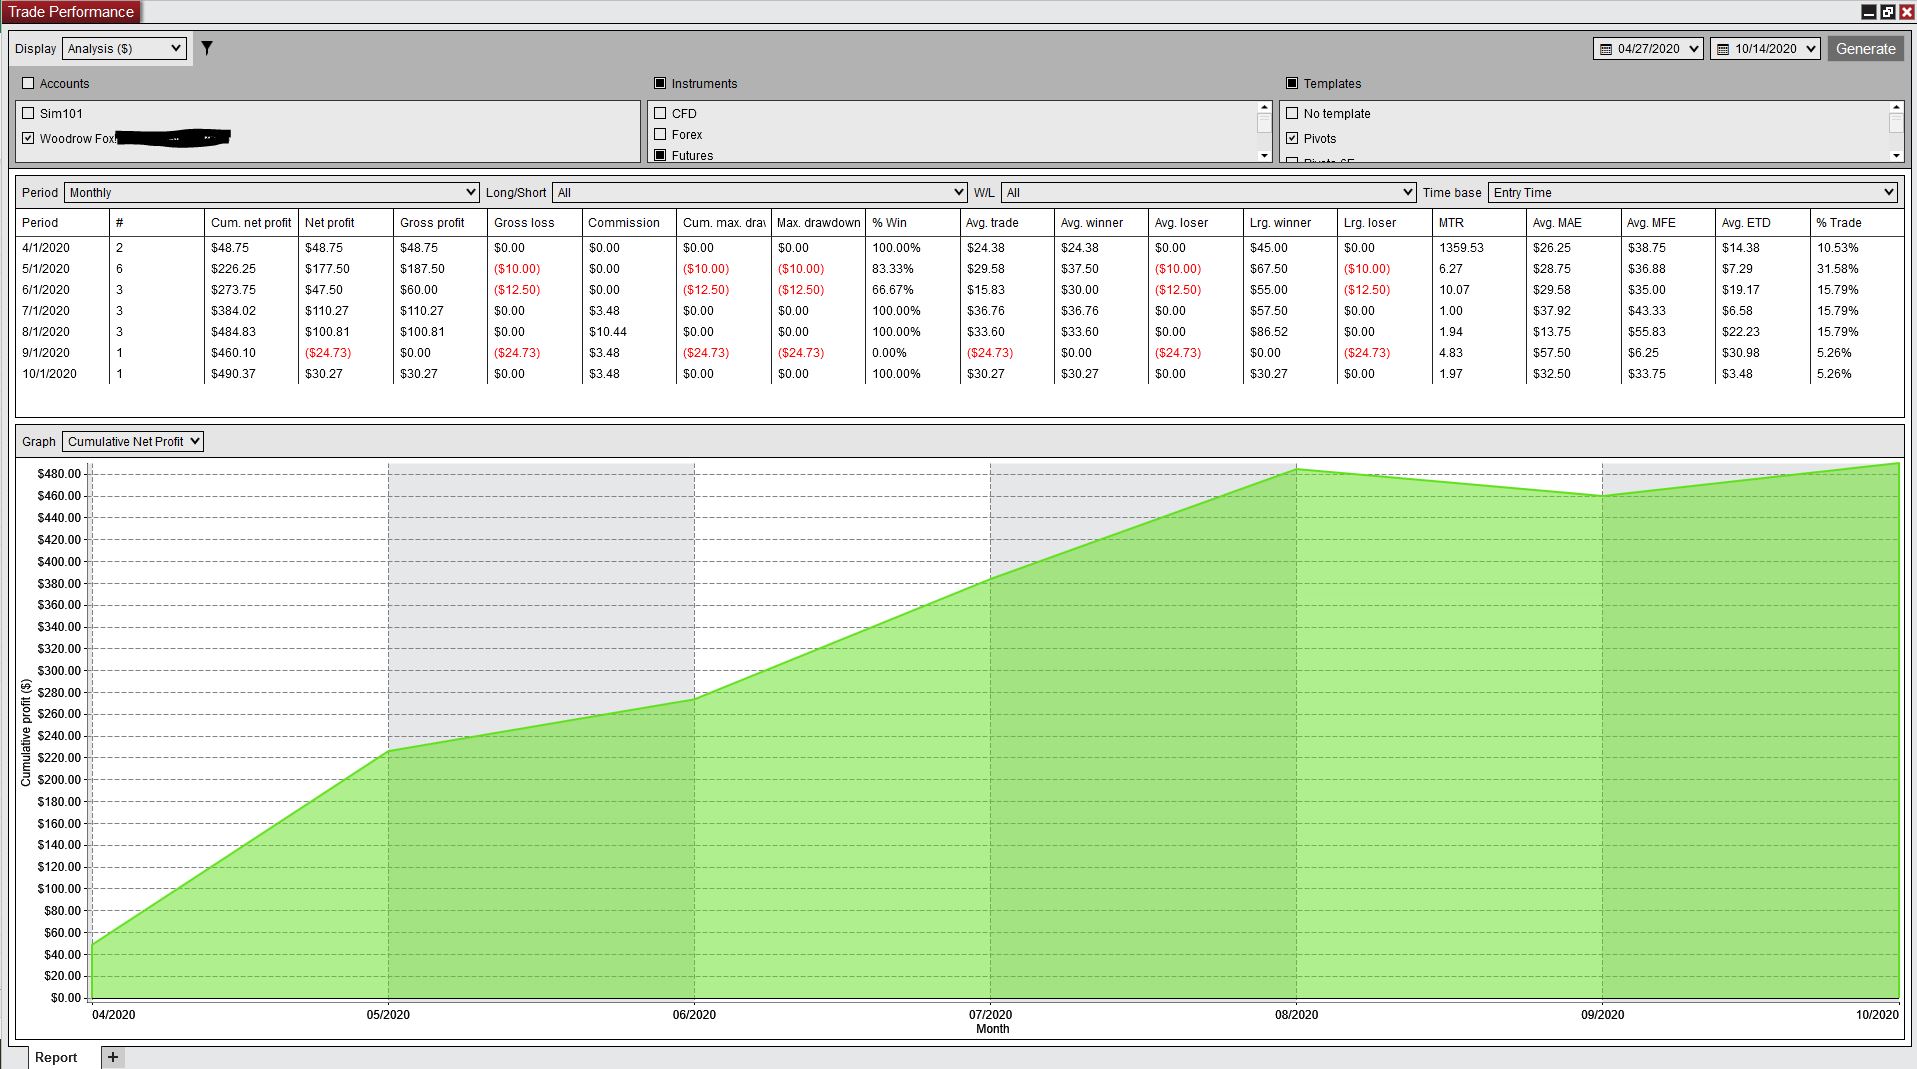Click the 1359.53 MTR value

tap(1461, 247)
